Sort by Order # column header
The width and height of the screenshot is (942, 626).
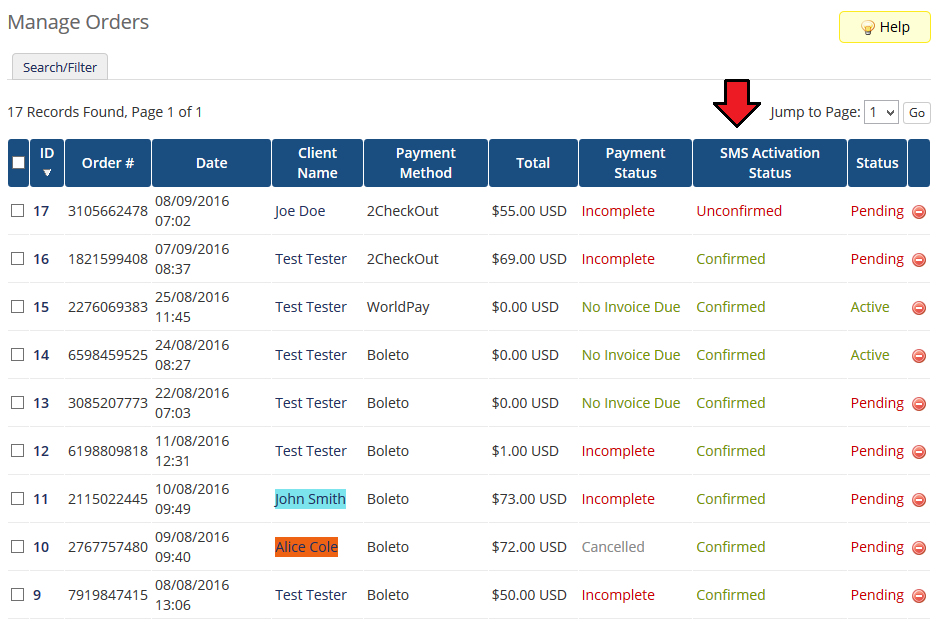[108, 163]
